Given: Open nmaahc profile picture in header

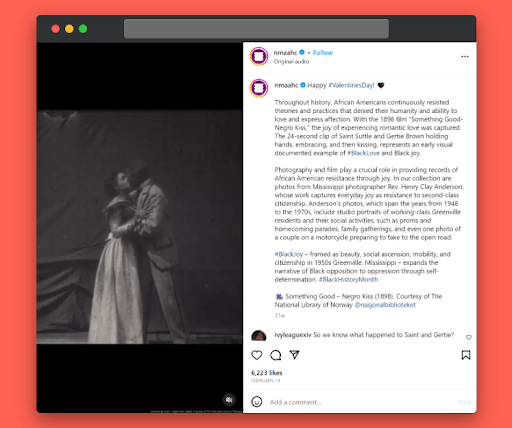Looking at the screenshot, I should pos(259,56).
